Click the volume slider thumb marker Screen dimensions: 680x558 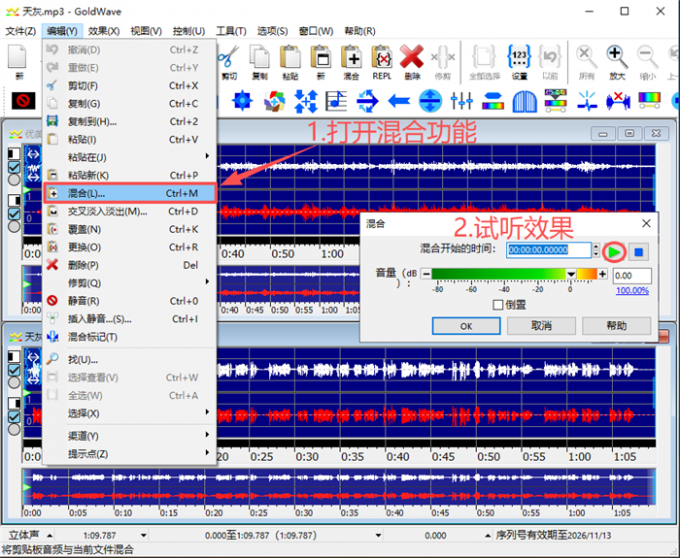point(571,274)
